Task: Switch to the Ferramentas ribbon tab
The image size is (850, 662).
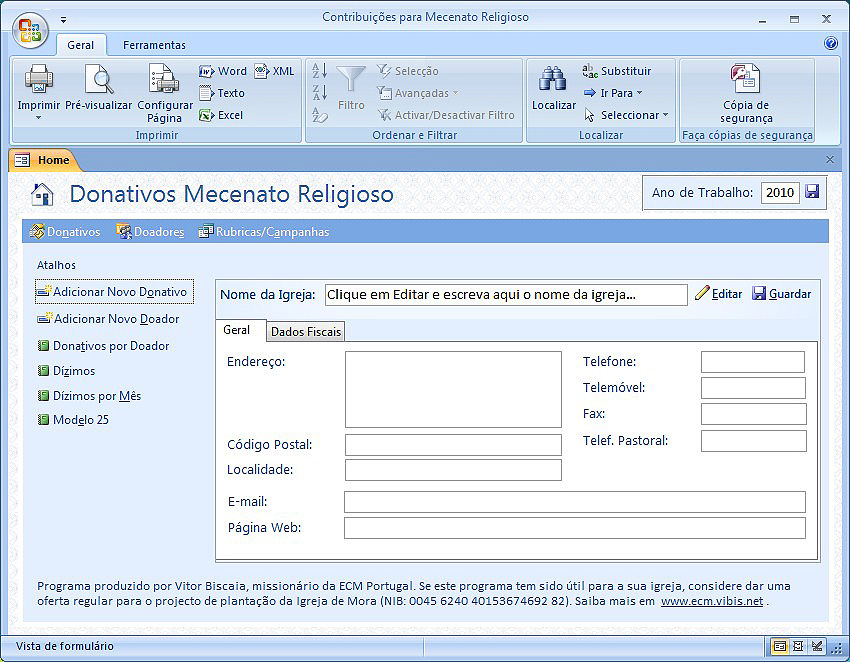Action: click(x=154, y=45)
